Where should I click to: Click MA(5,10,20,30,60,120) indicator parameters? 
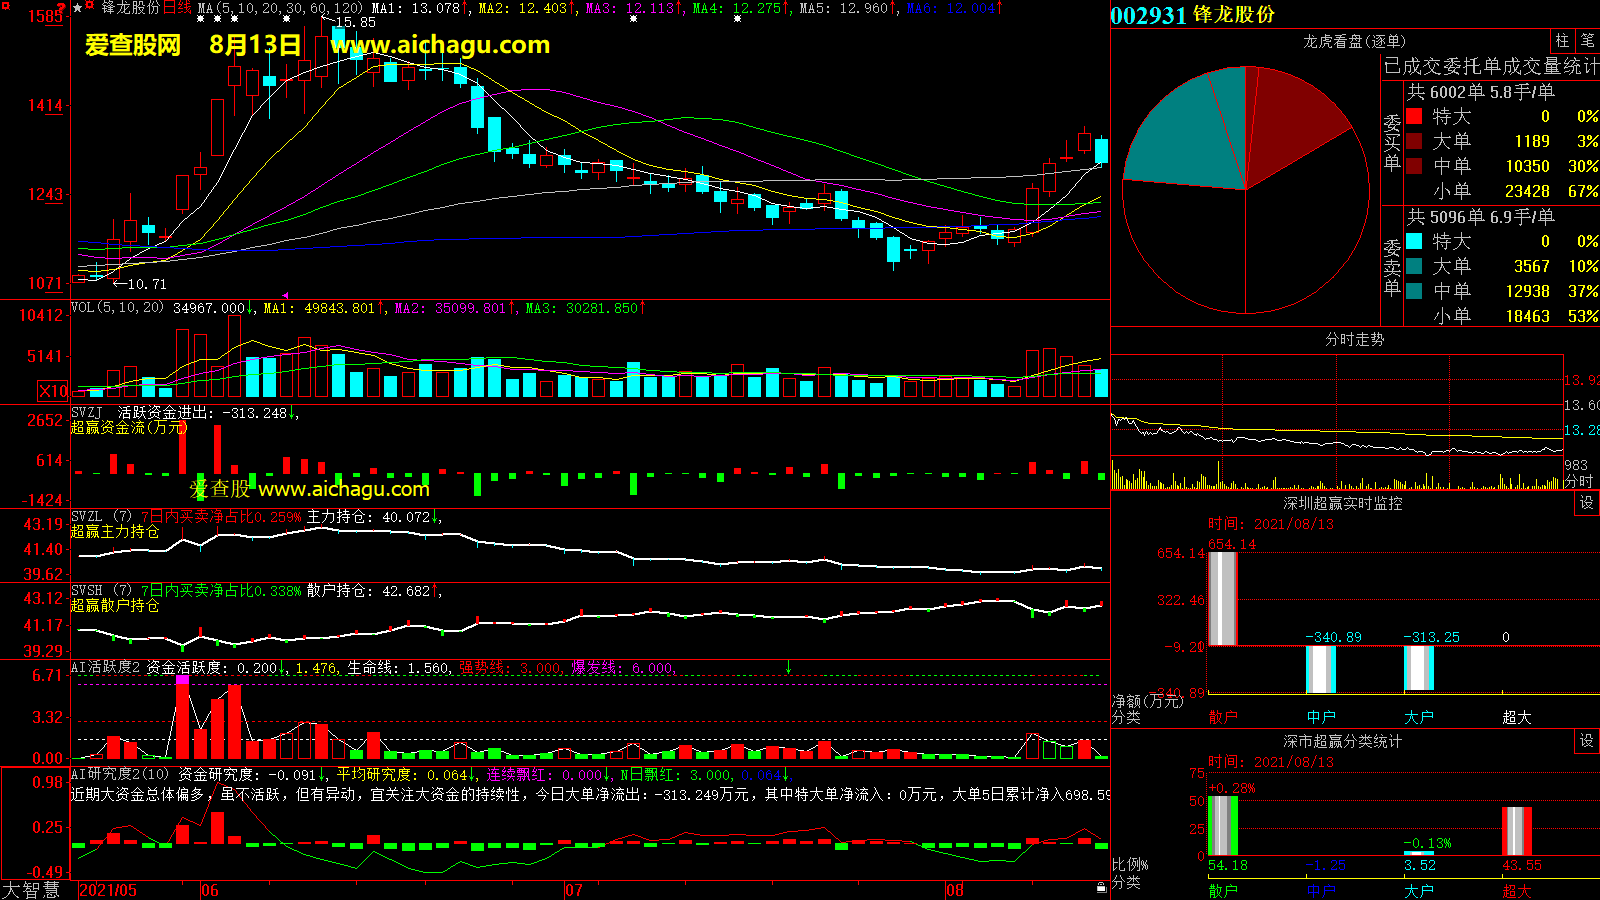coord(280,8)
